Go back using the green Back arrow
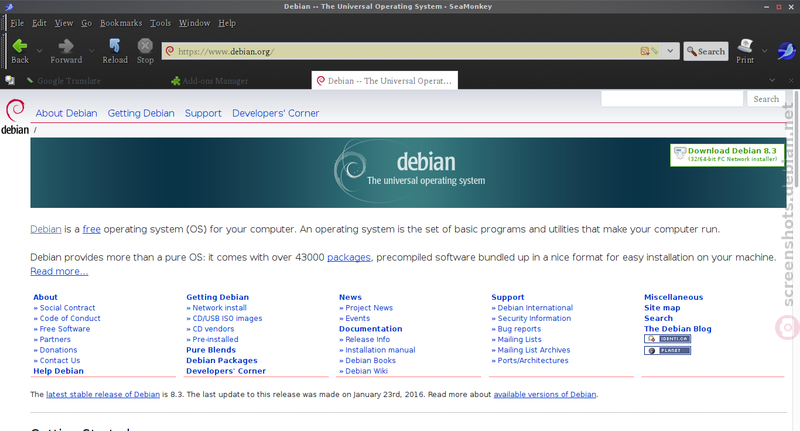This screenshot has height=431, width=800. coord(20,51)
